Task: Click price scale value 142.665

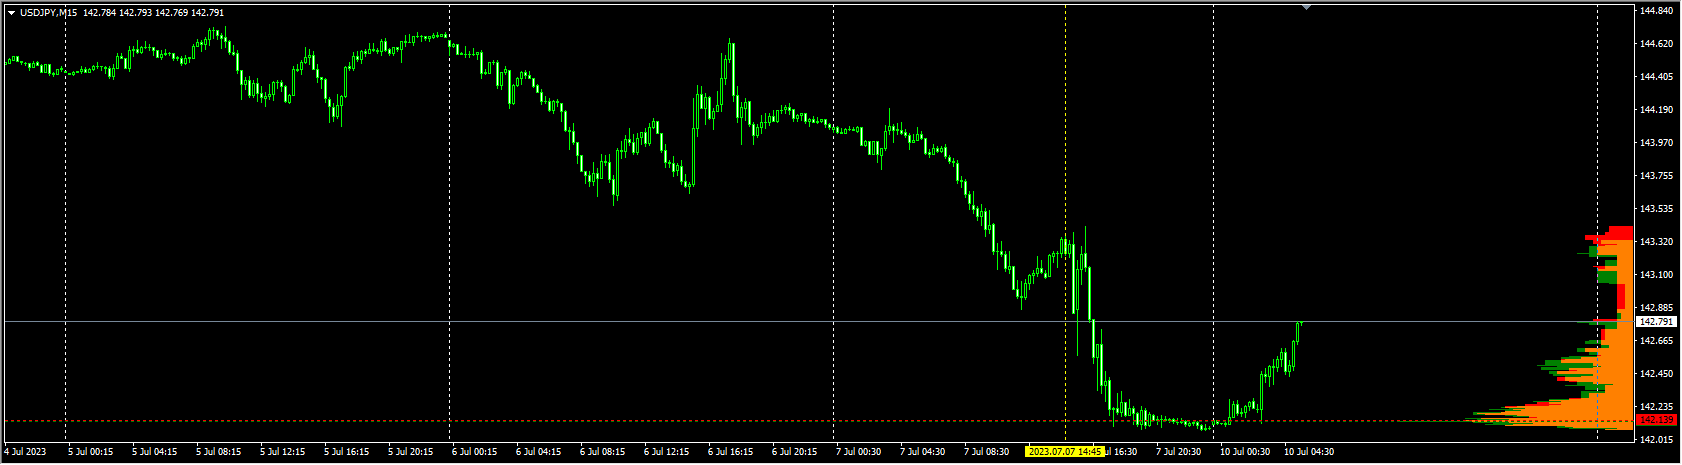Action: click(x=1657, y=341)
